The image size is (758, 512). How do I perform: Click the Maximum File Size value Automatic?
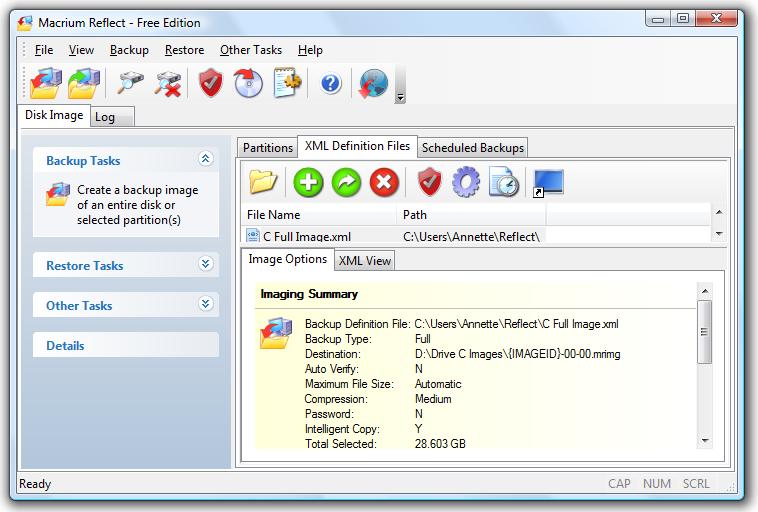click(x=438, y=384)
